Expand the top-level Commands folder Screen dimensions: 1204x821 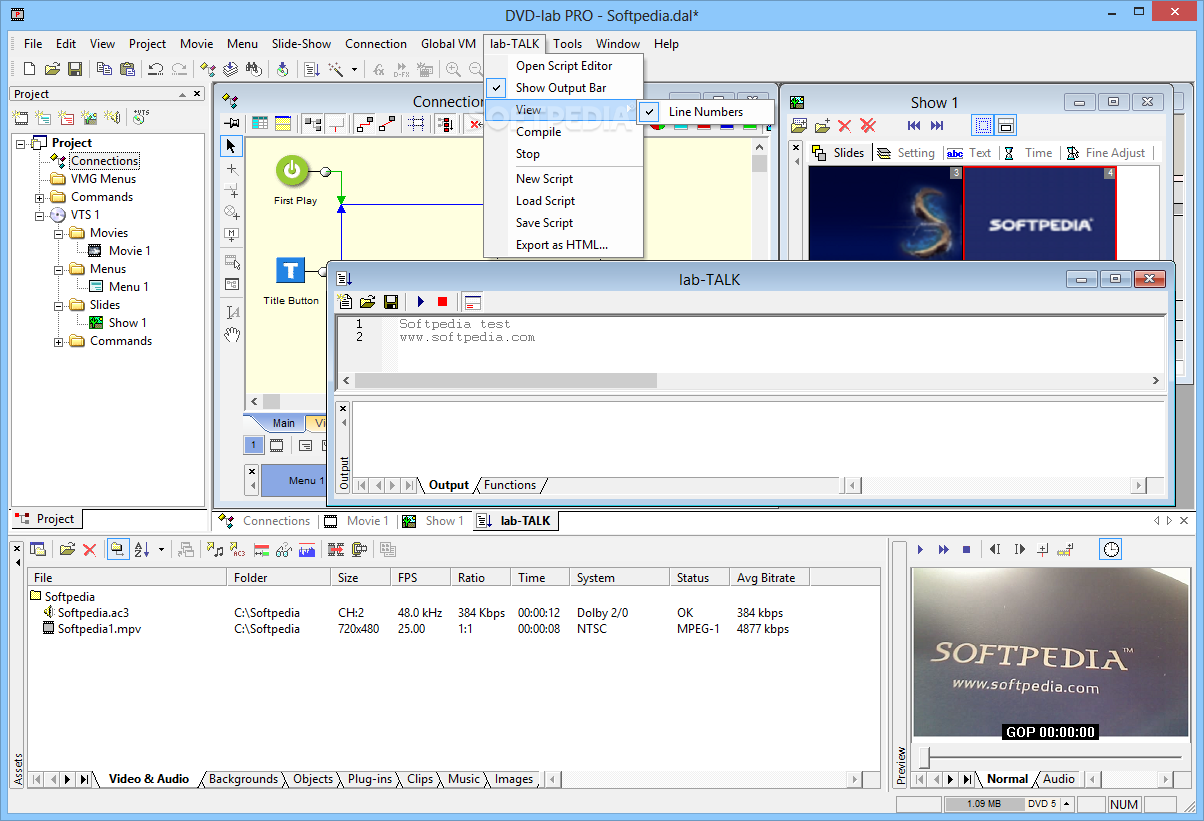pyautogui.click(x=40, y=197)
